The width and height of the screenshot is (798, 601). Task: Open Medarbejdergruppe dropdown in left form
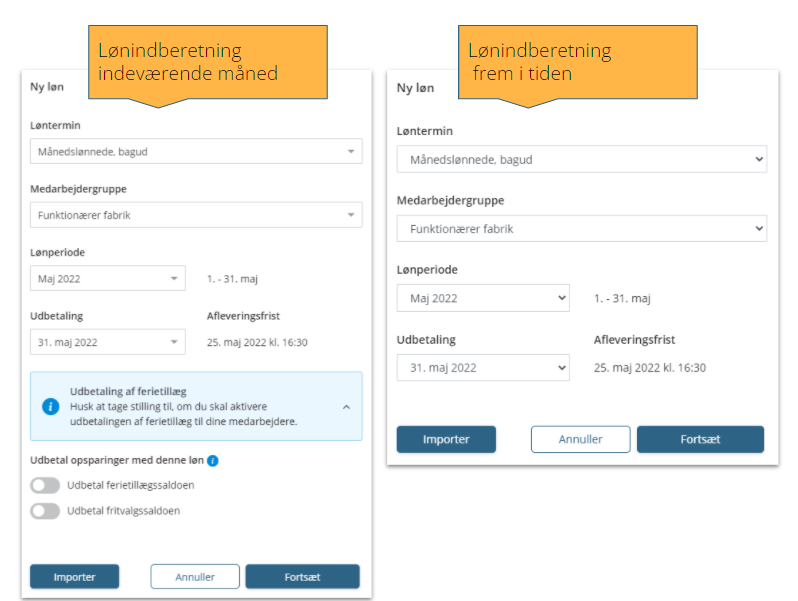pyautogui.click(x=196, y=215)
